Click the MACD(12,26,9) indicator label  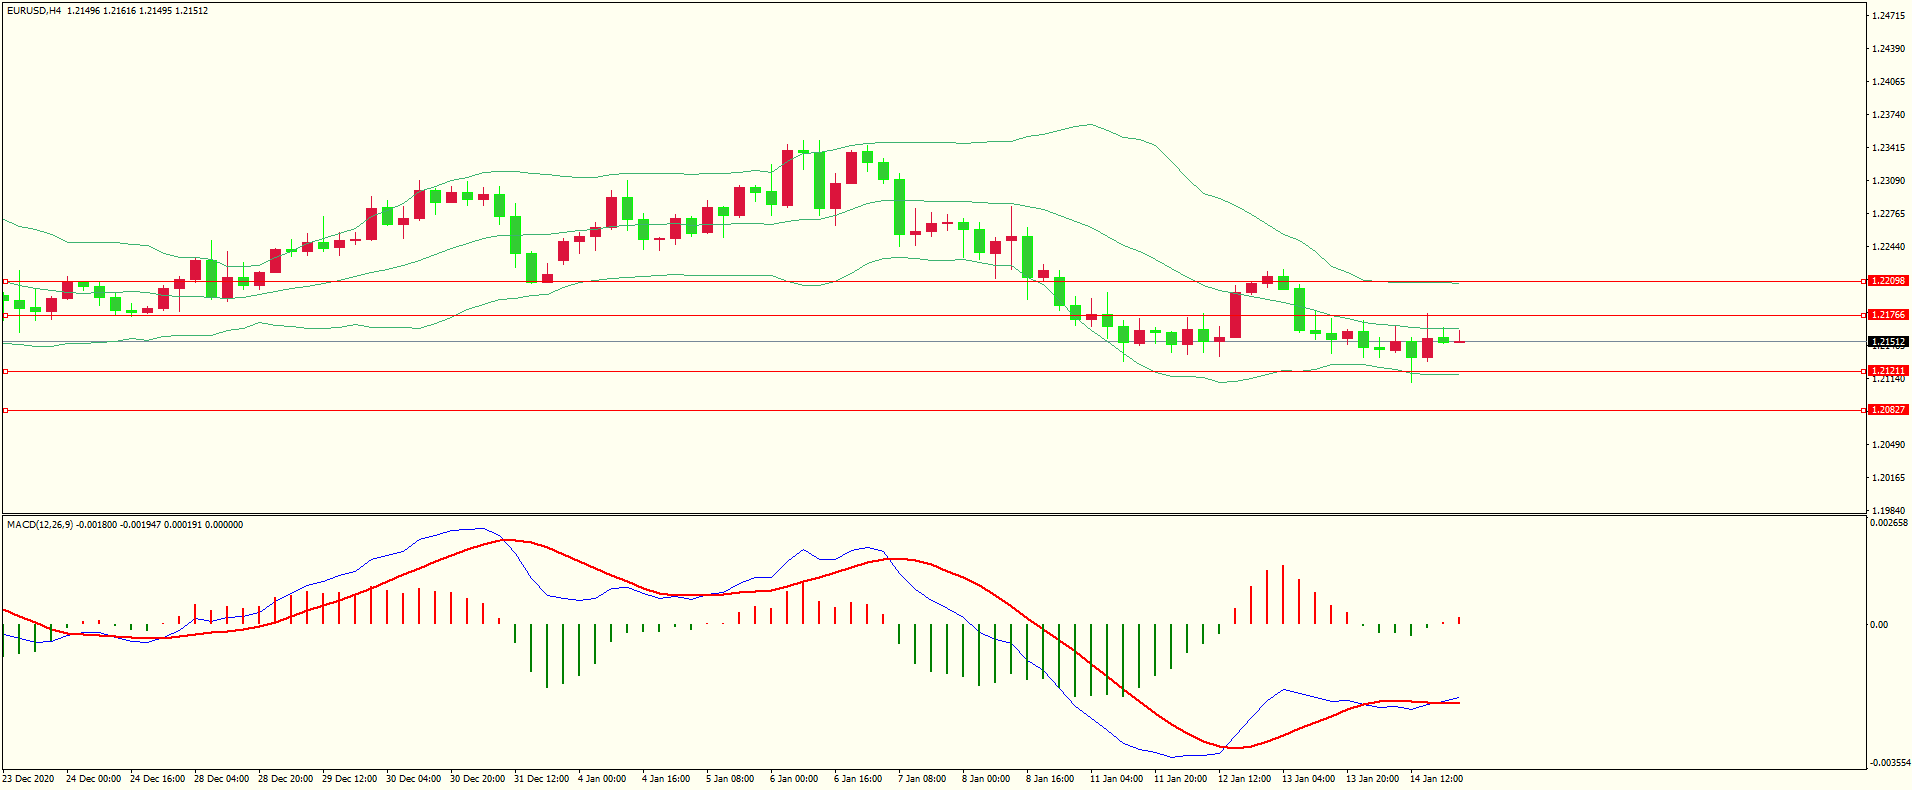[40, 525]
